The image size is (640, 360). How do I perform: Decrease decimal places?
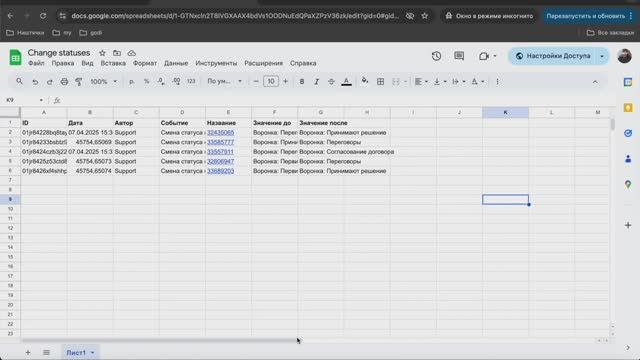click(161, 82)
